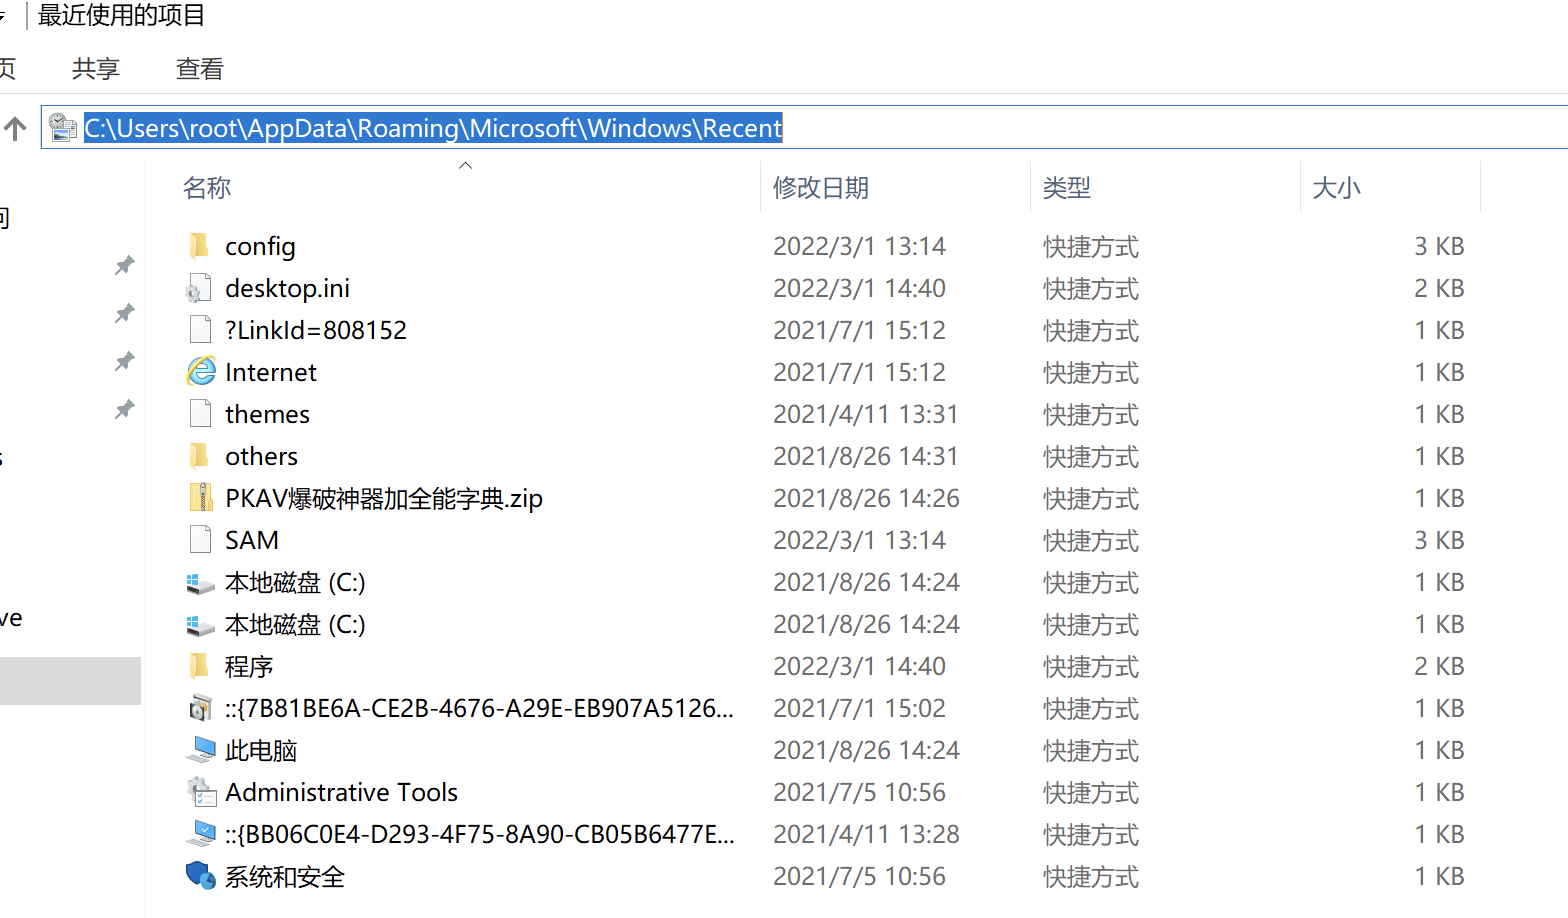Select the SAM entry name

coord(252,540)
